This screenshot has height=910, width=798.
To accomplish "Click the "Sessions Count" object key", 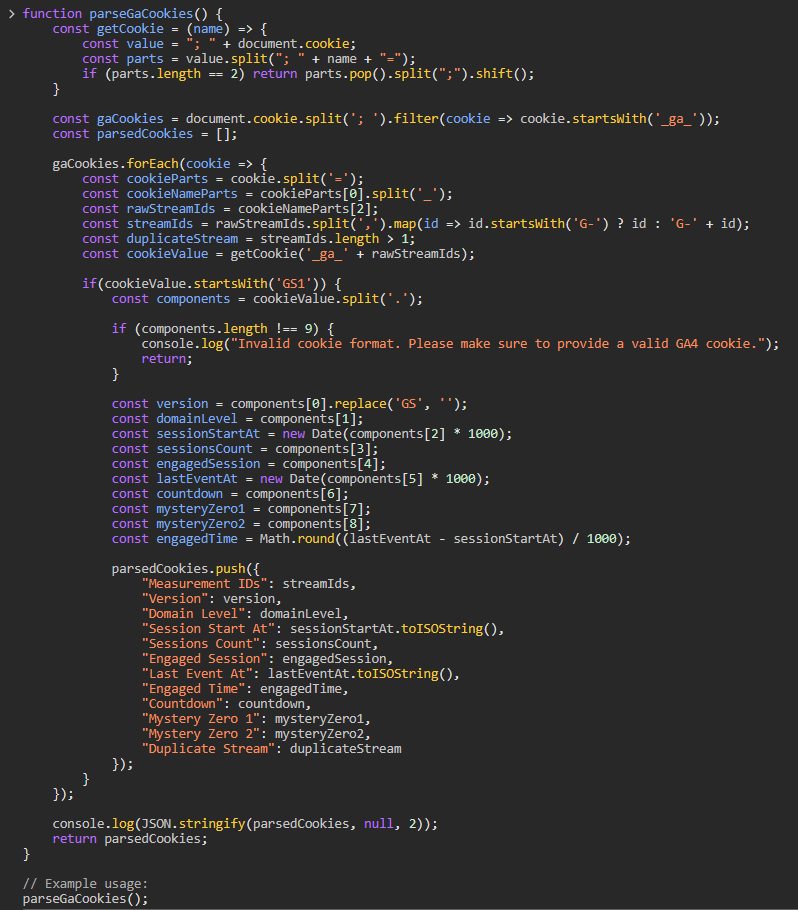I will pos(201,644).
